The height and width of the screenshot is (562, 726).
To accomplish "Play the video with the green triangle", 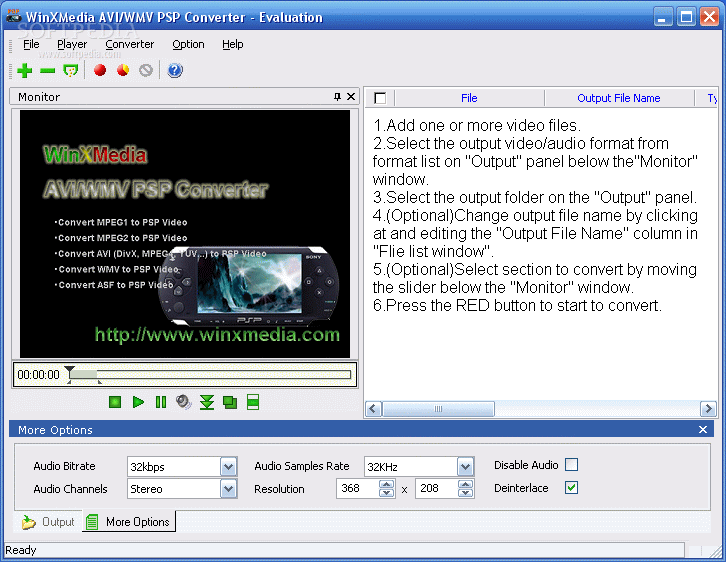I will tap(138, 402).
